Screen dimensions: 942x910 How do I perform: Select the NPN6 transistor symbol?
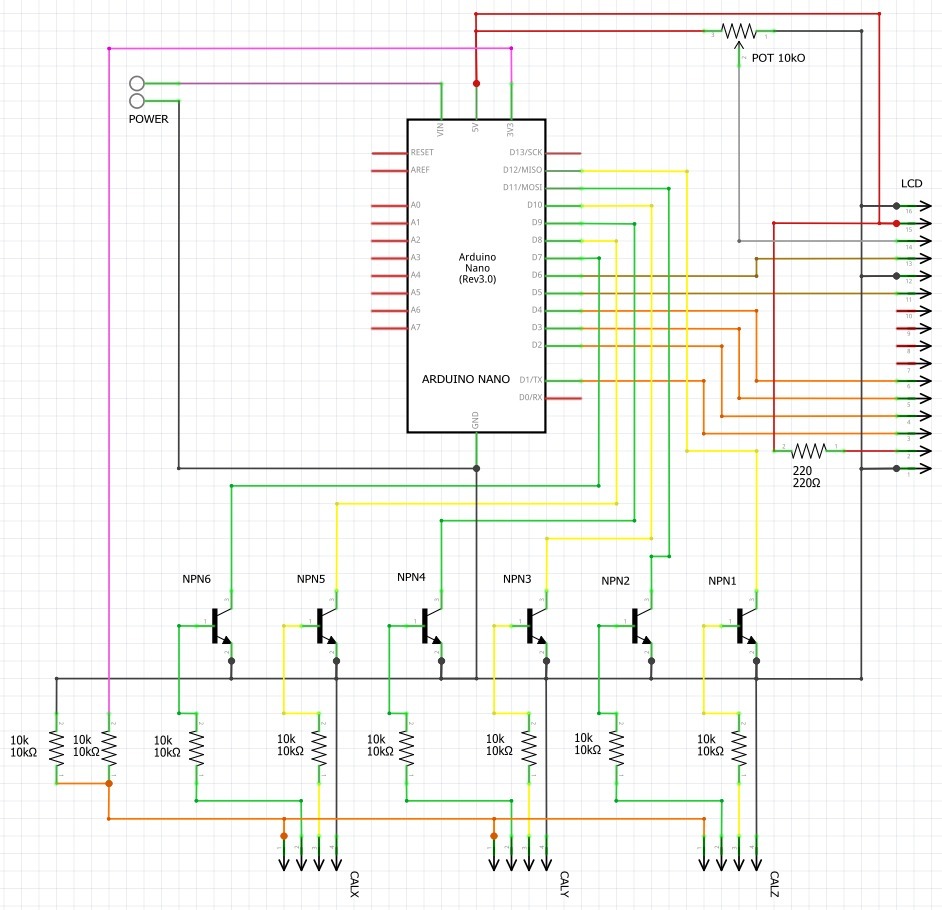point(222,626)
